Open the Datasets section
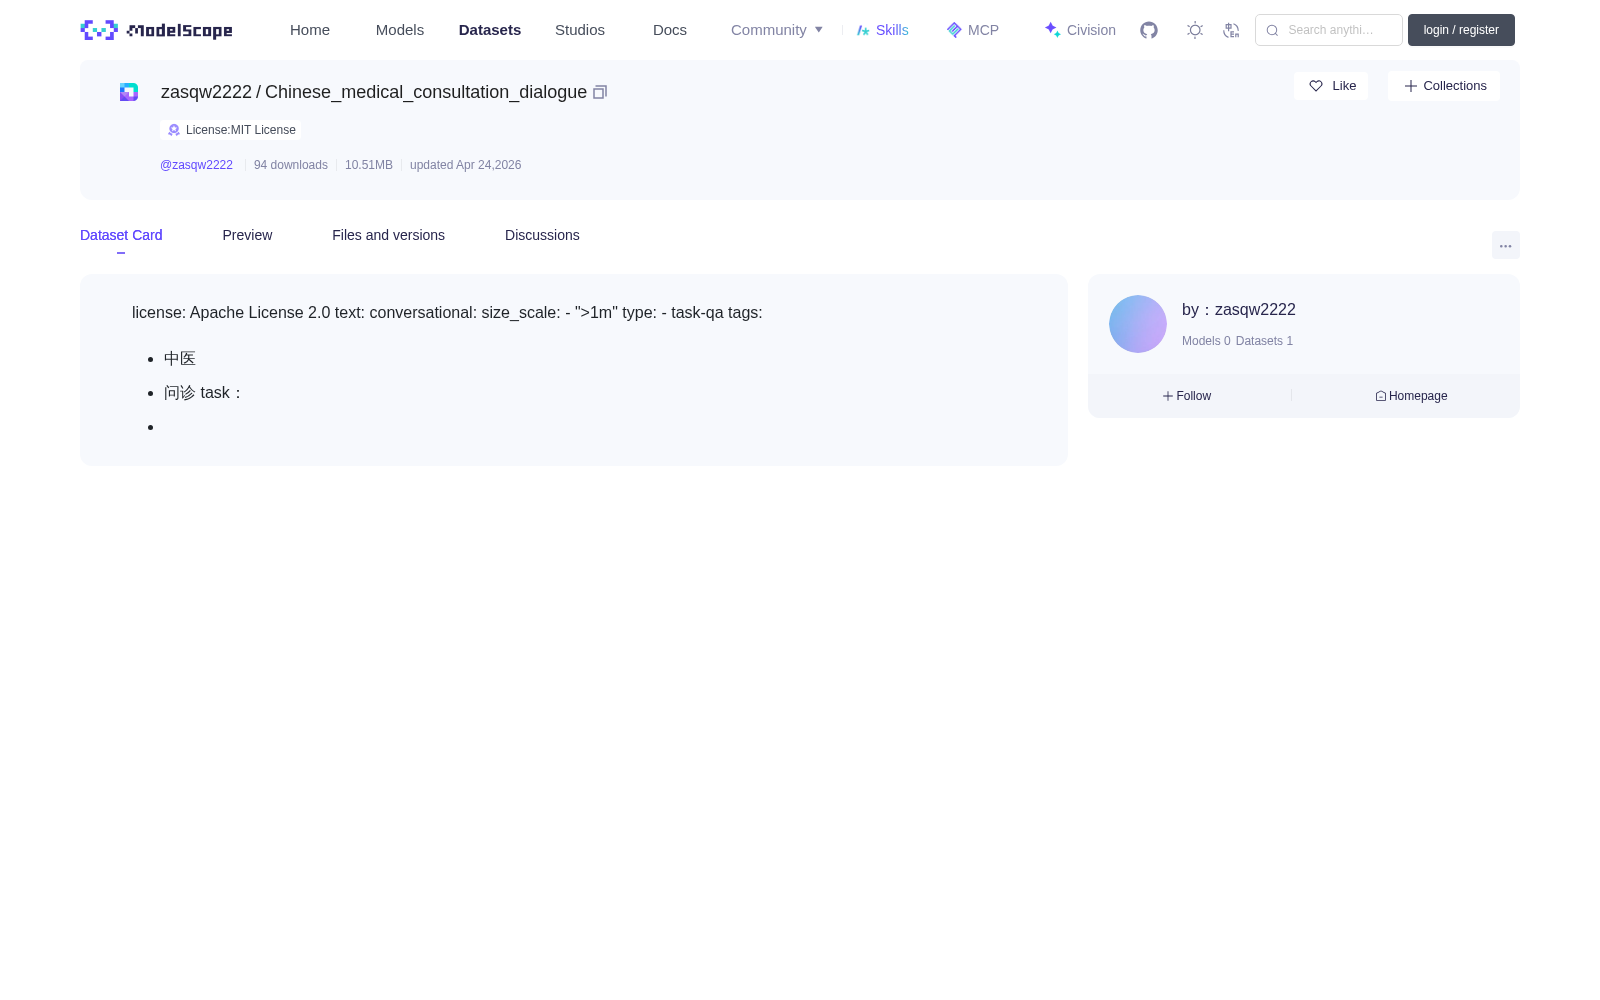Image resolution: width=1600 pixels, height=1000 pixels. point(490,30)
